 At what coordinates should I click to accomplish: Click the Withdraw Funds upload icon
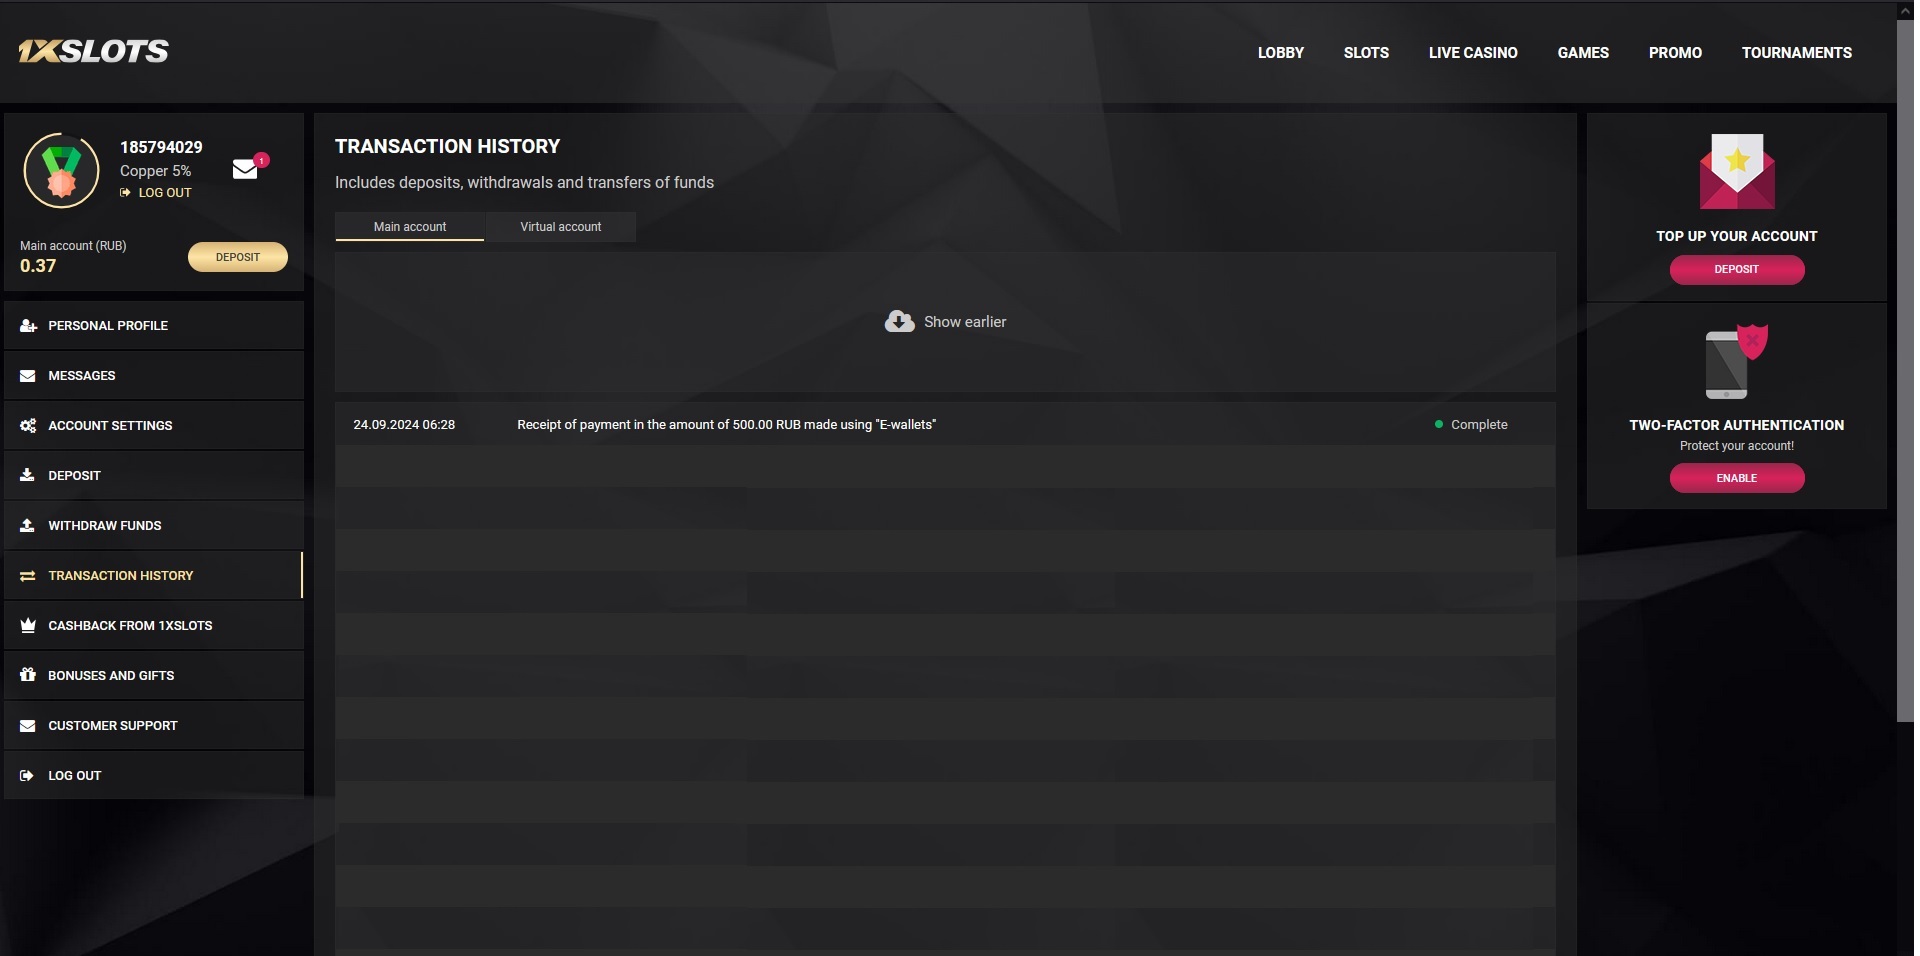[x=28, y=526]
